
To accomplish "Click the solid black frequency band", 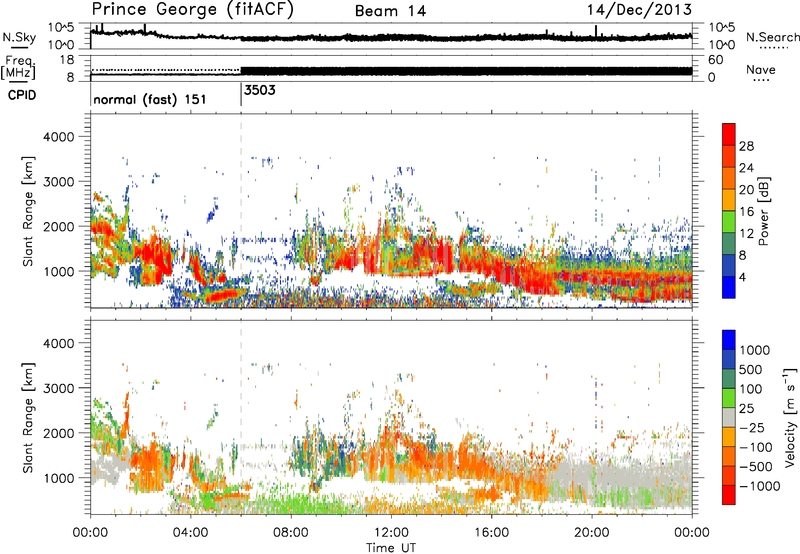I will [466, 71].
